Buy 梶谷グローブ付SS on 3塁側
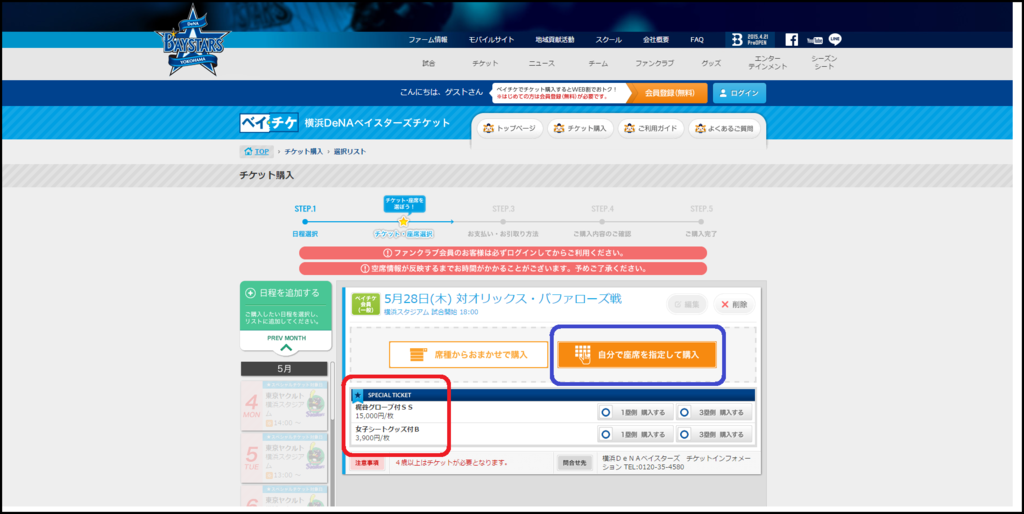 [714, 412]
